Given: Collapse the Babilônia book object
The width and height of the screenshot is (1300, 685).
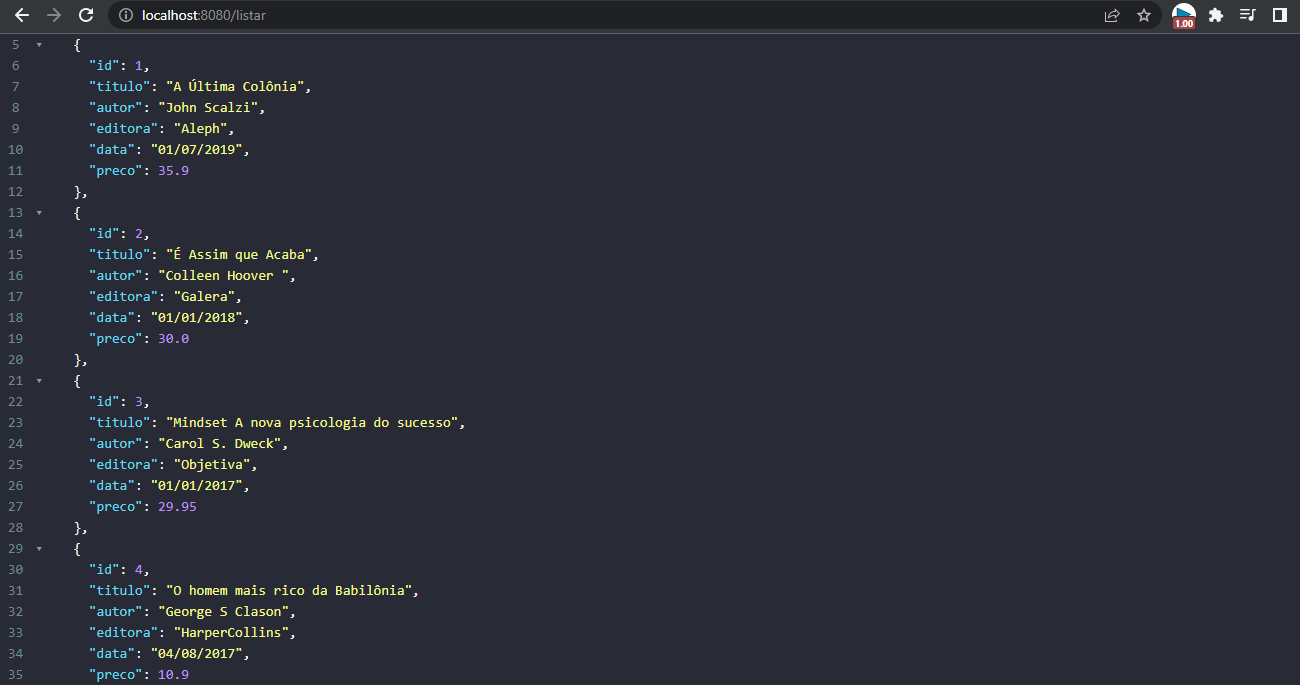Looking at the screenshot, I should coord(38,548).
